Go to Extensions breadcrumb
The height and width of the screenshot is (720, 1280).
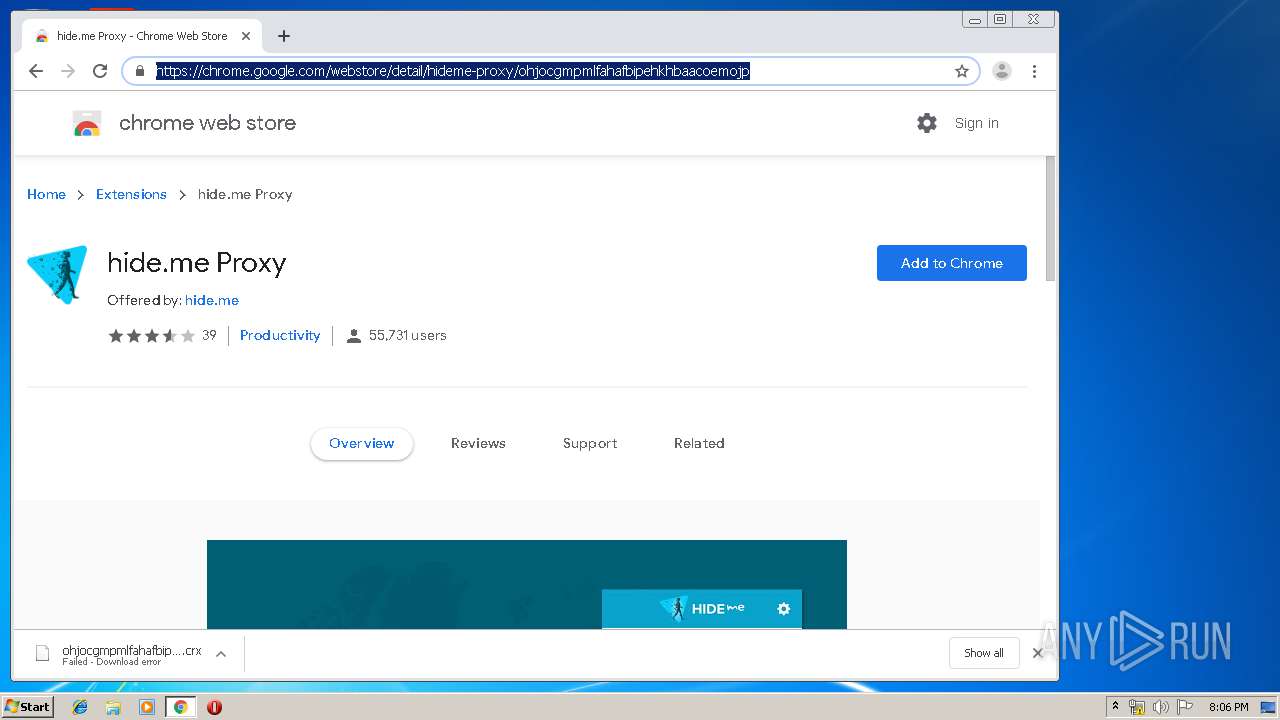coord(131,194)
